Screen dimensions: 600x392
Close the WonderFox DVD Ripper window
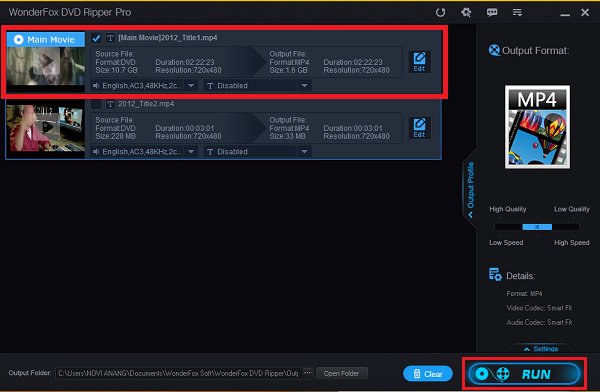[x=585, y=12]
